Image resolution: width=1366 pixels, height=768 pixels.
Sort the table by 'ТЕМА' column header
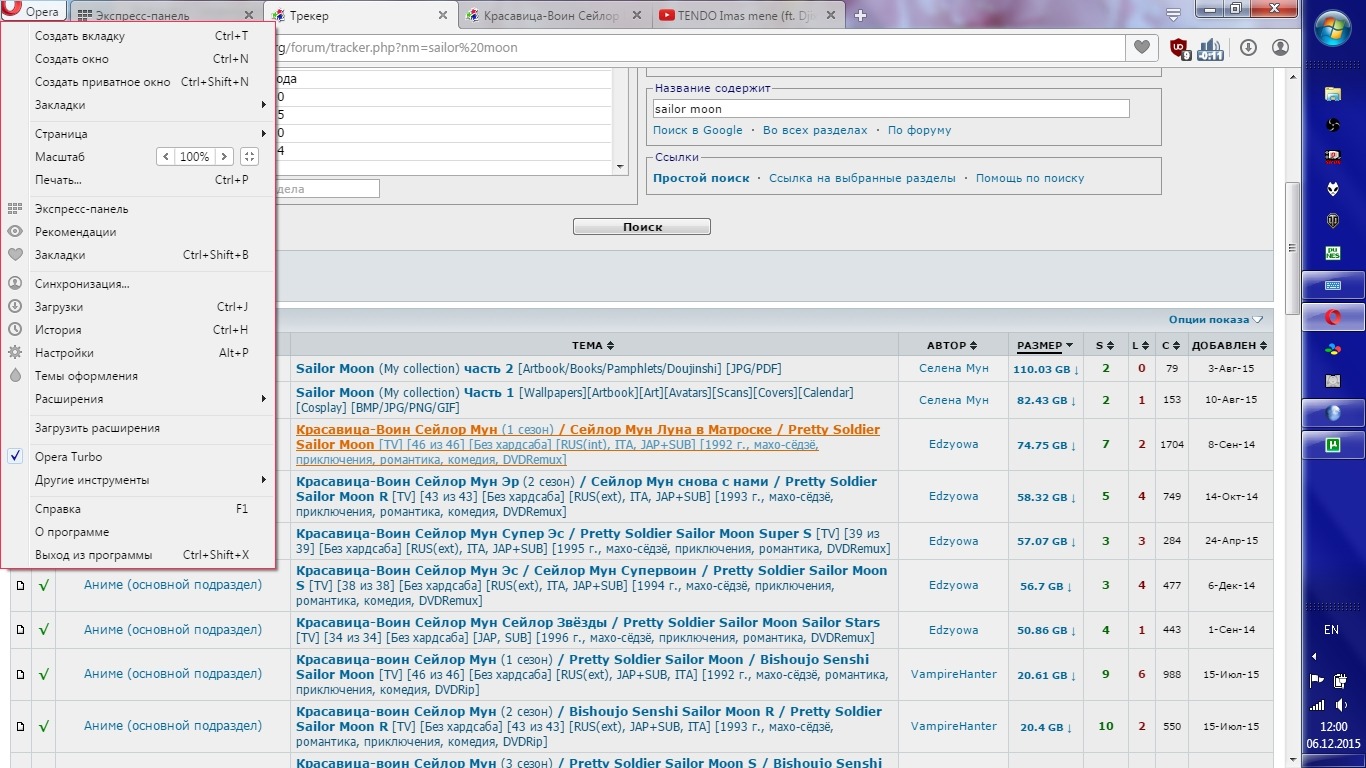(593, 345)
